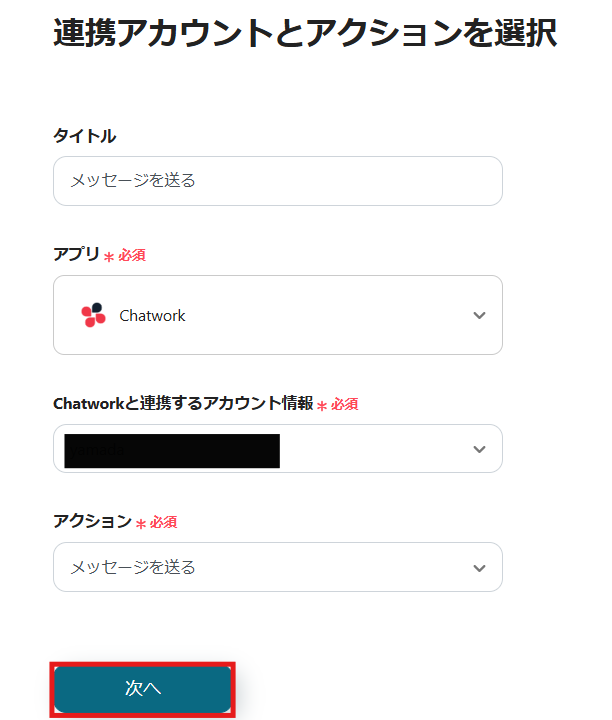Expand the アプリ dropdown chevron
Image resolution: width=612 pixels, height=720 pixels.
coord(479,315)
